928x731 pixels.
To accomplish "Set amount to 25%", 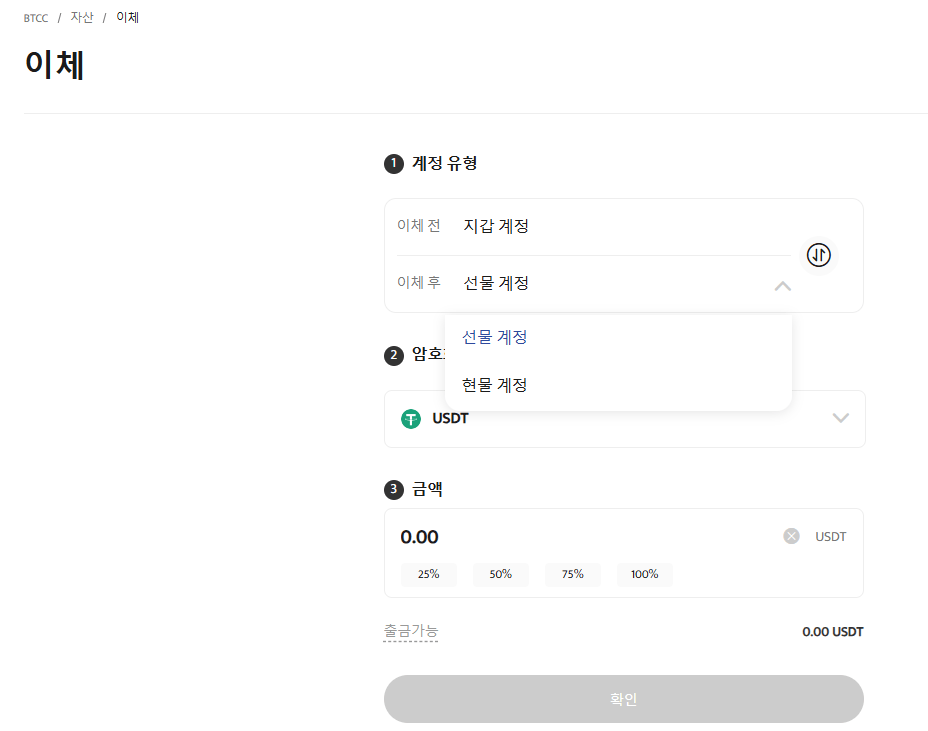I will [428, 574].
